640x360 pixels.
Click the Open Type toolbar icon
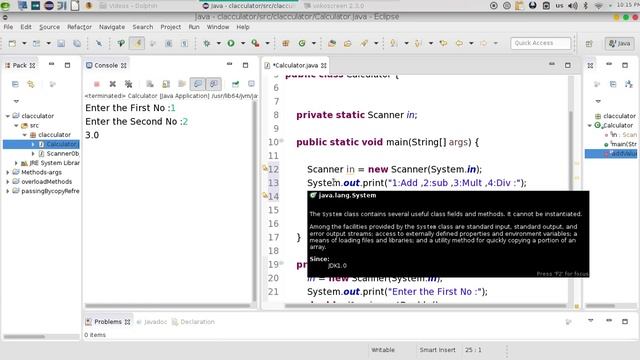pyautogui.click(x=332, y=43)
